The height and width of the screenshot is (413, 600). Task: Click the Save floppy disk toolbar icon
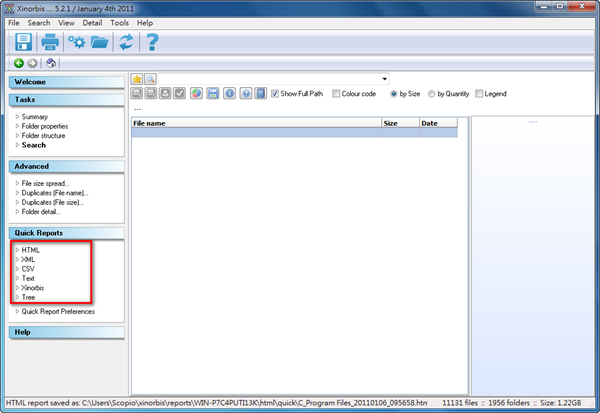(x=22, y=42)
